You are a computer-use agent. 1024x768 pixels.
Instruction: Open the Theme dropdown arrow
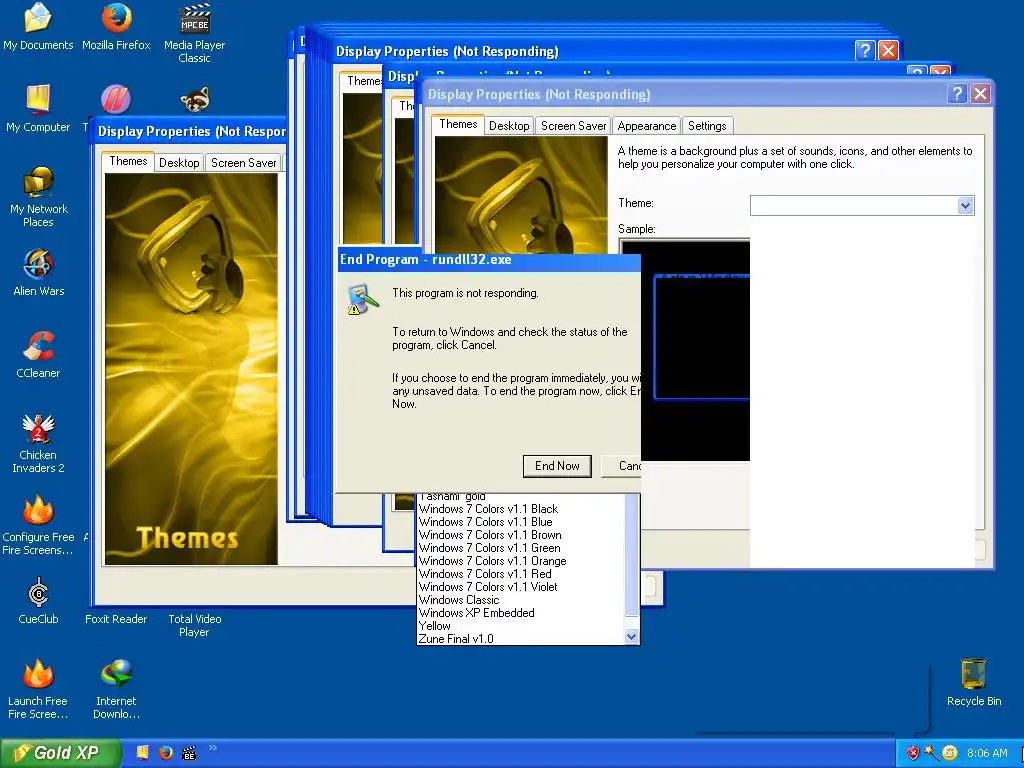[x=965, y=206]
